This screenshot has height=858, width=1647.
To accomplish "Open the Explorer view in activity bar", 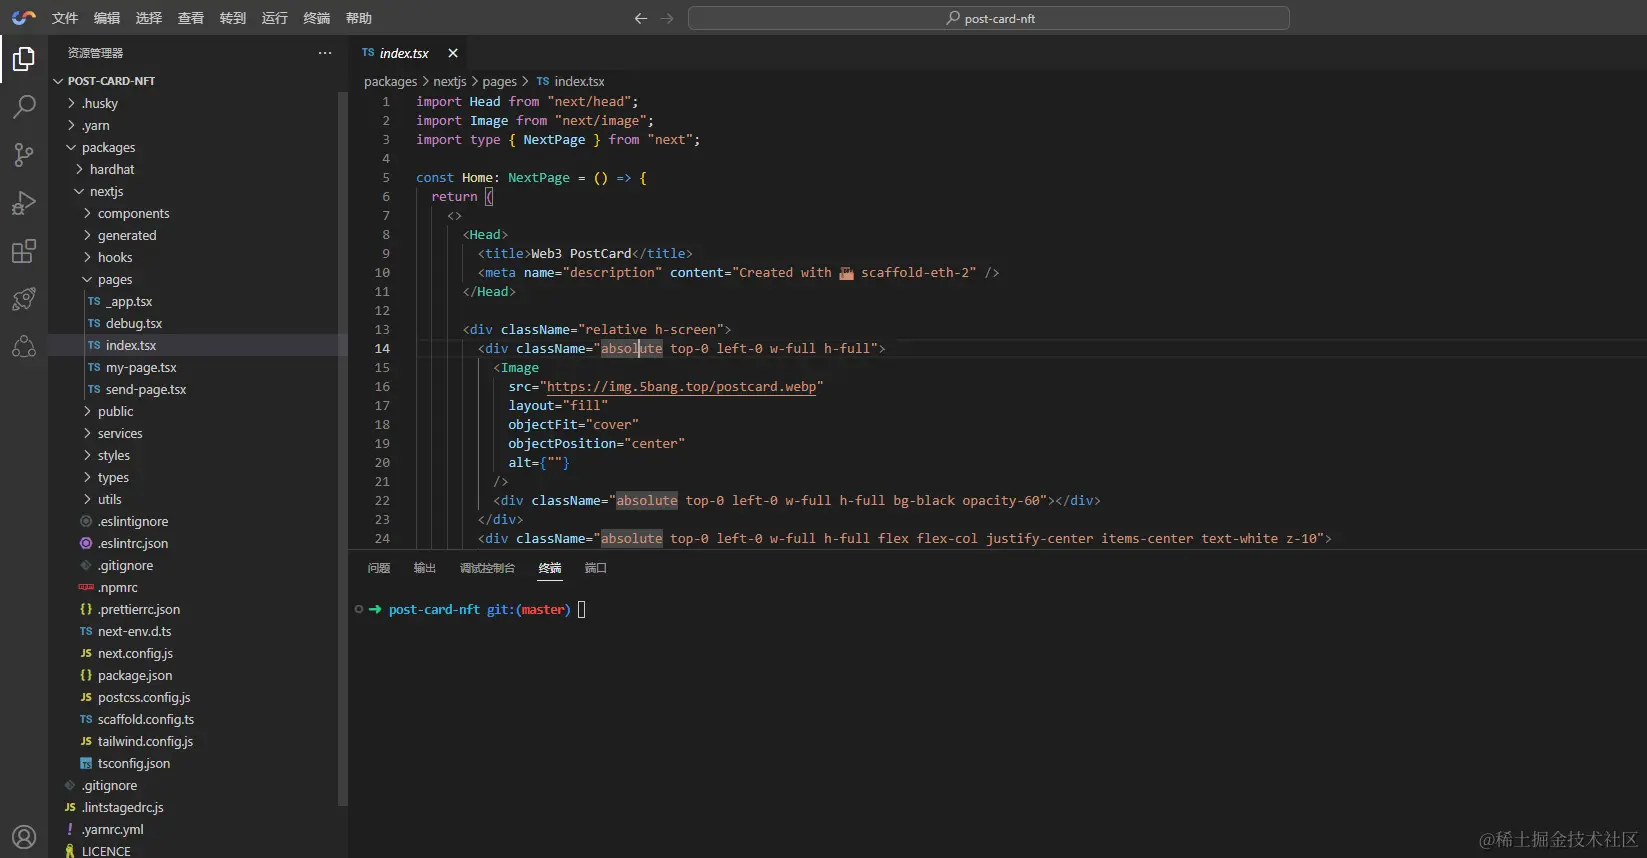I will pos(24,59).
